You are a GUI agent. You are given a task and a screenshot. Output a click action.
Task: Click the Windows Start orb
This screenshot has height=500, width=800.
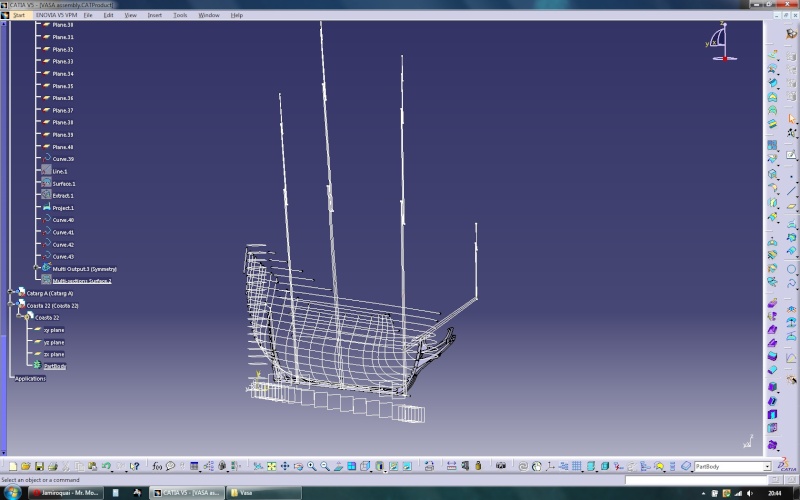pyautogui.click(x=12, y=492)
